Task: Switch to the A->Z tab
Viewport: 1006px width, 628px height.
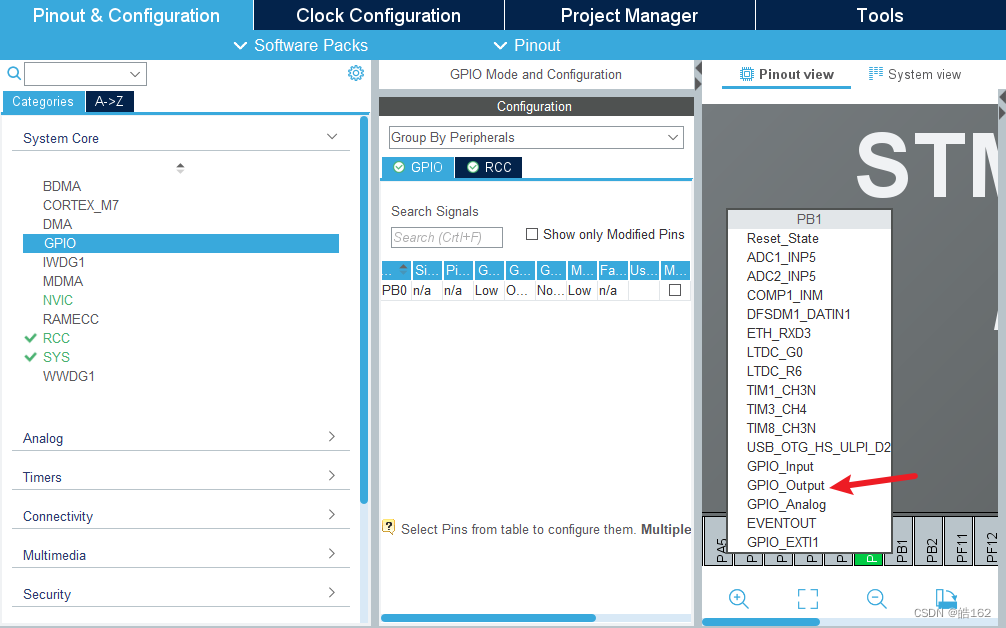Action: click(x=109, y=101)
